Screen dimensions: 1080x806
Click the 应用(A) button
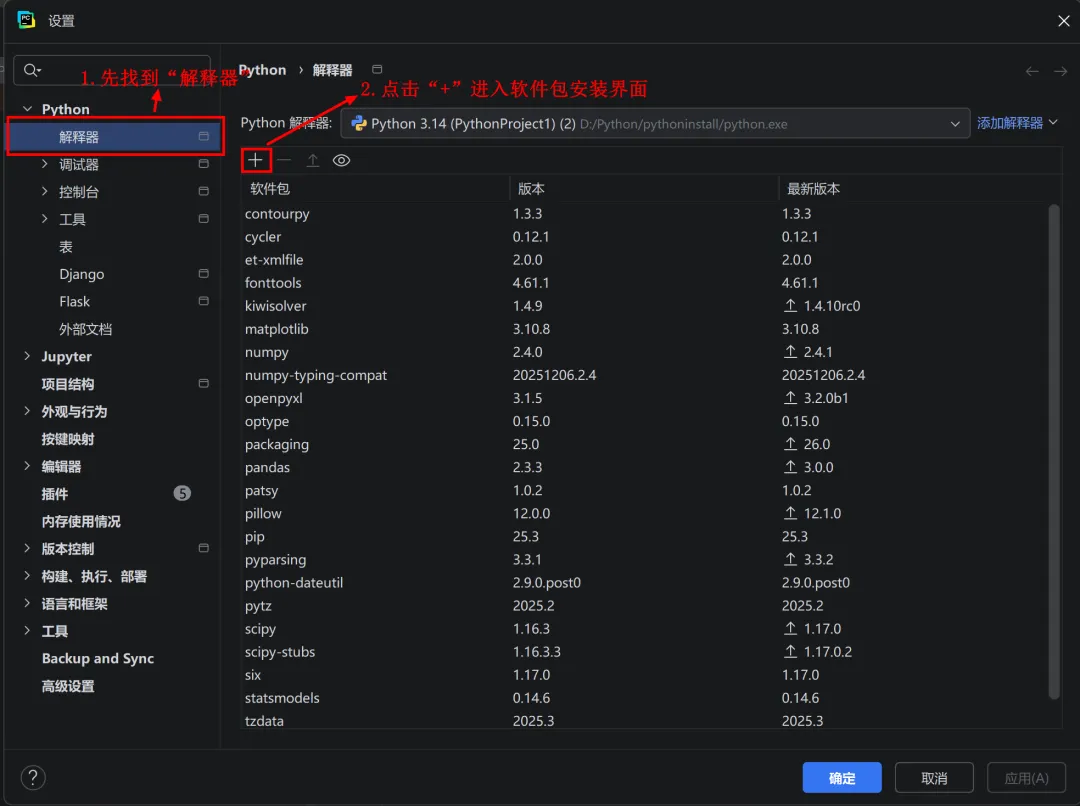(x=1026, y=778)
